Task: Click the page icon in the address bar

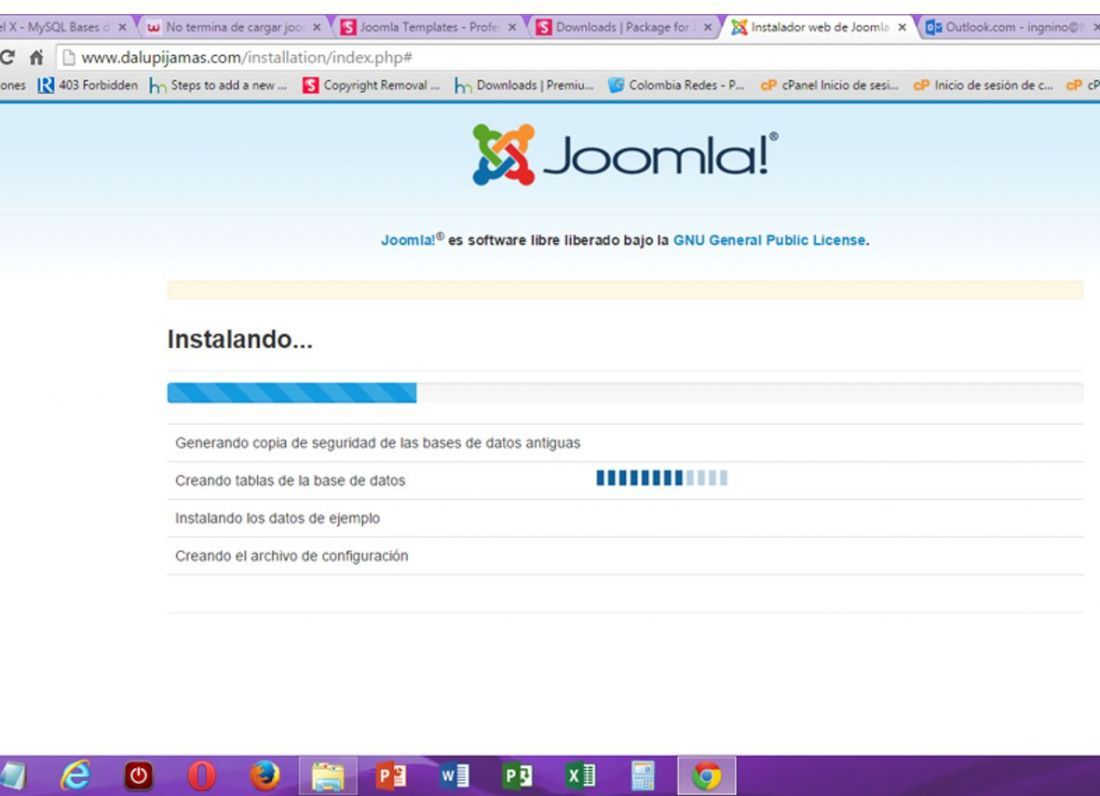Action: (x=69, y=58)
